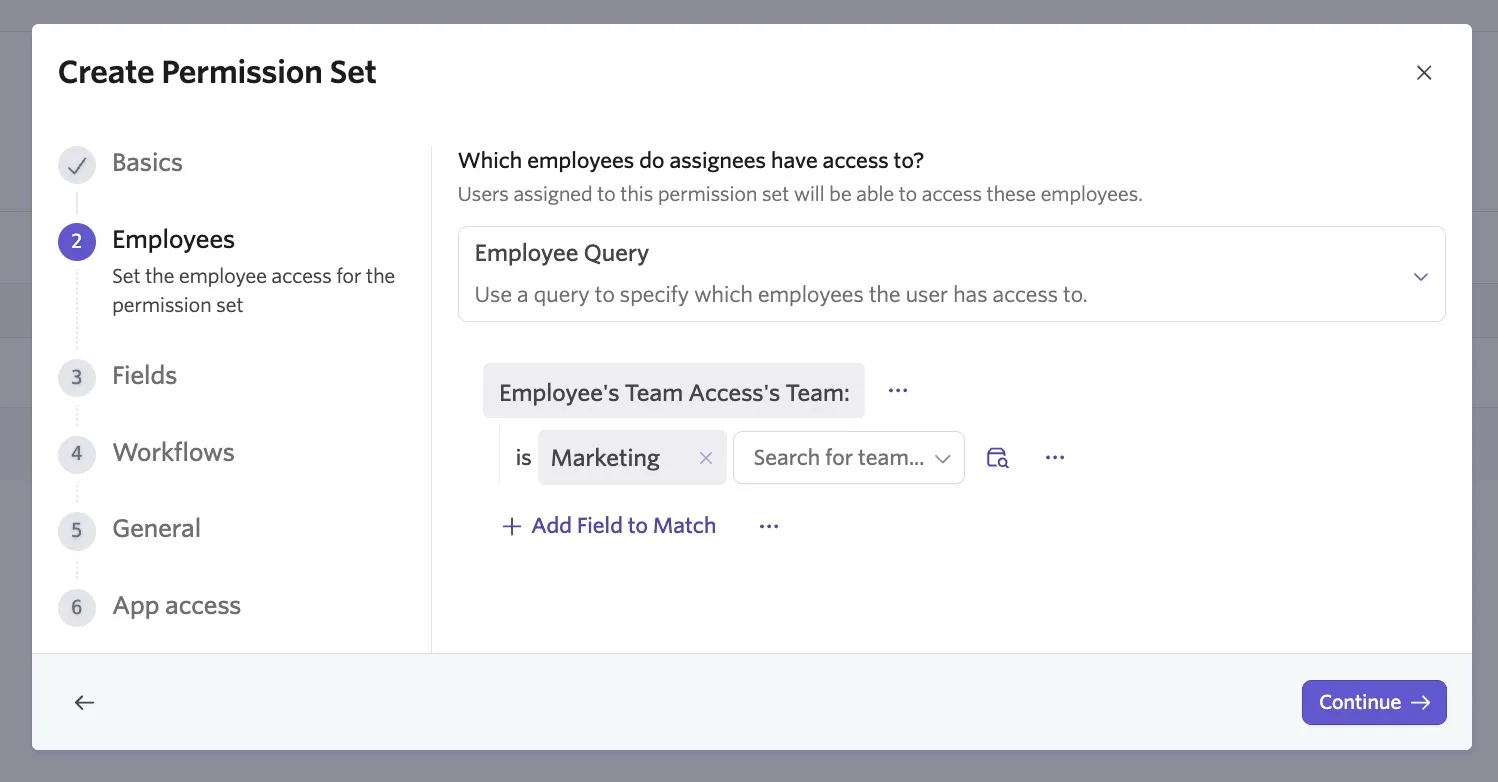The height and width of the screenshot is (782, 1498).
Task: Click 'Users assigned to this permission set' text
Action: click(x=800, y=194)
